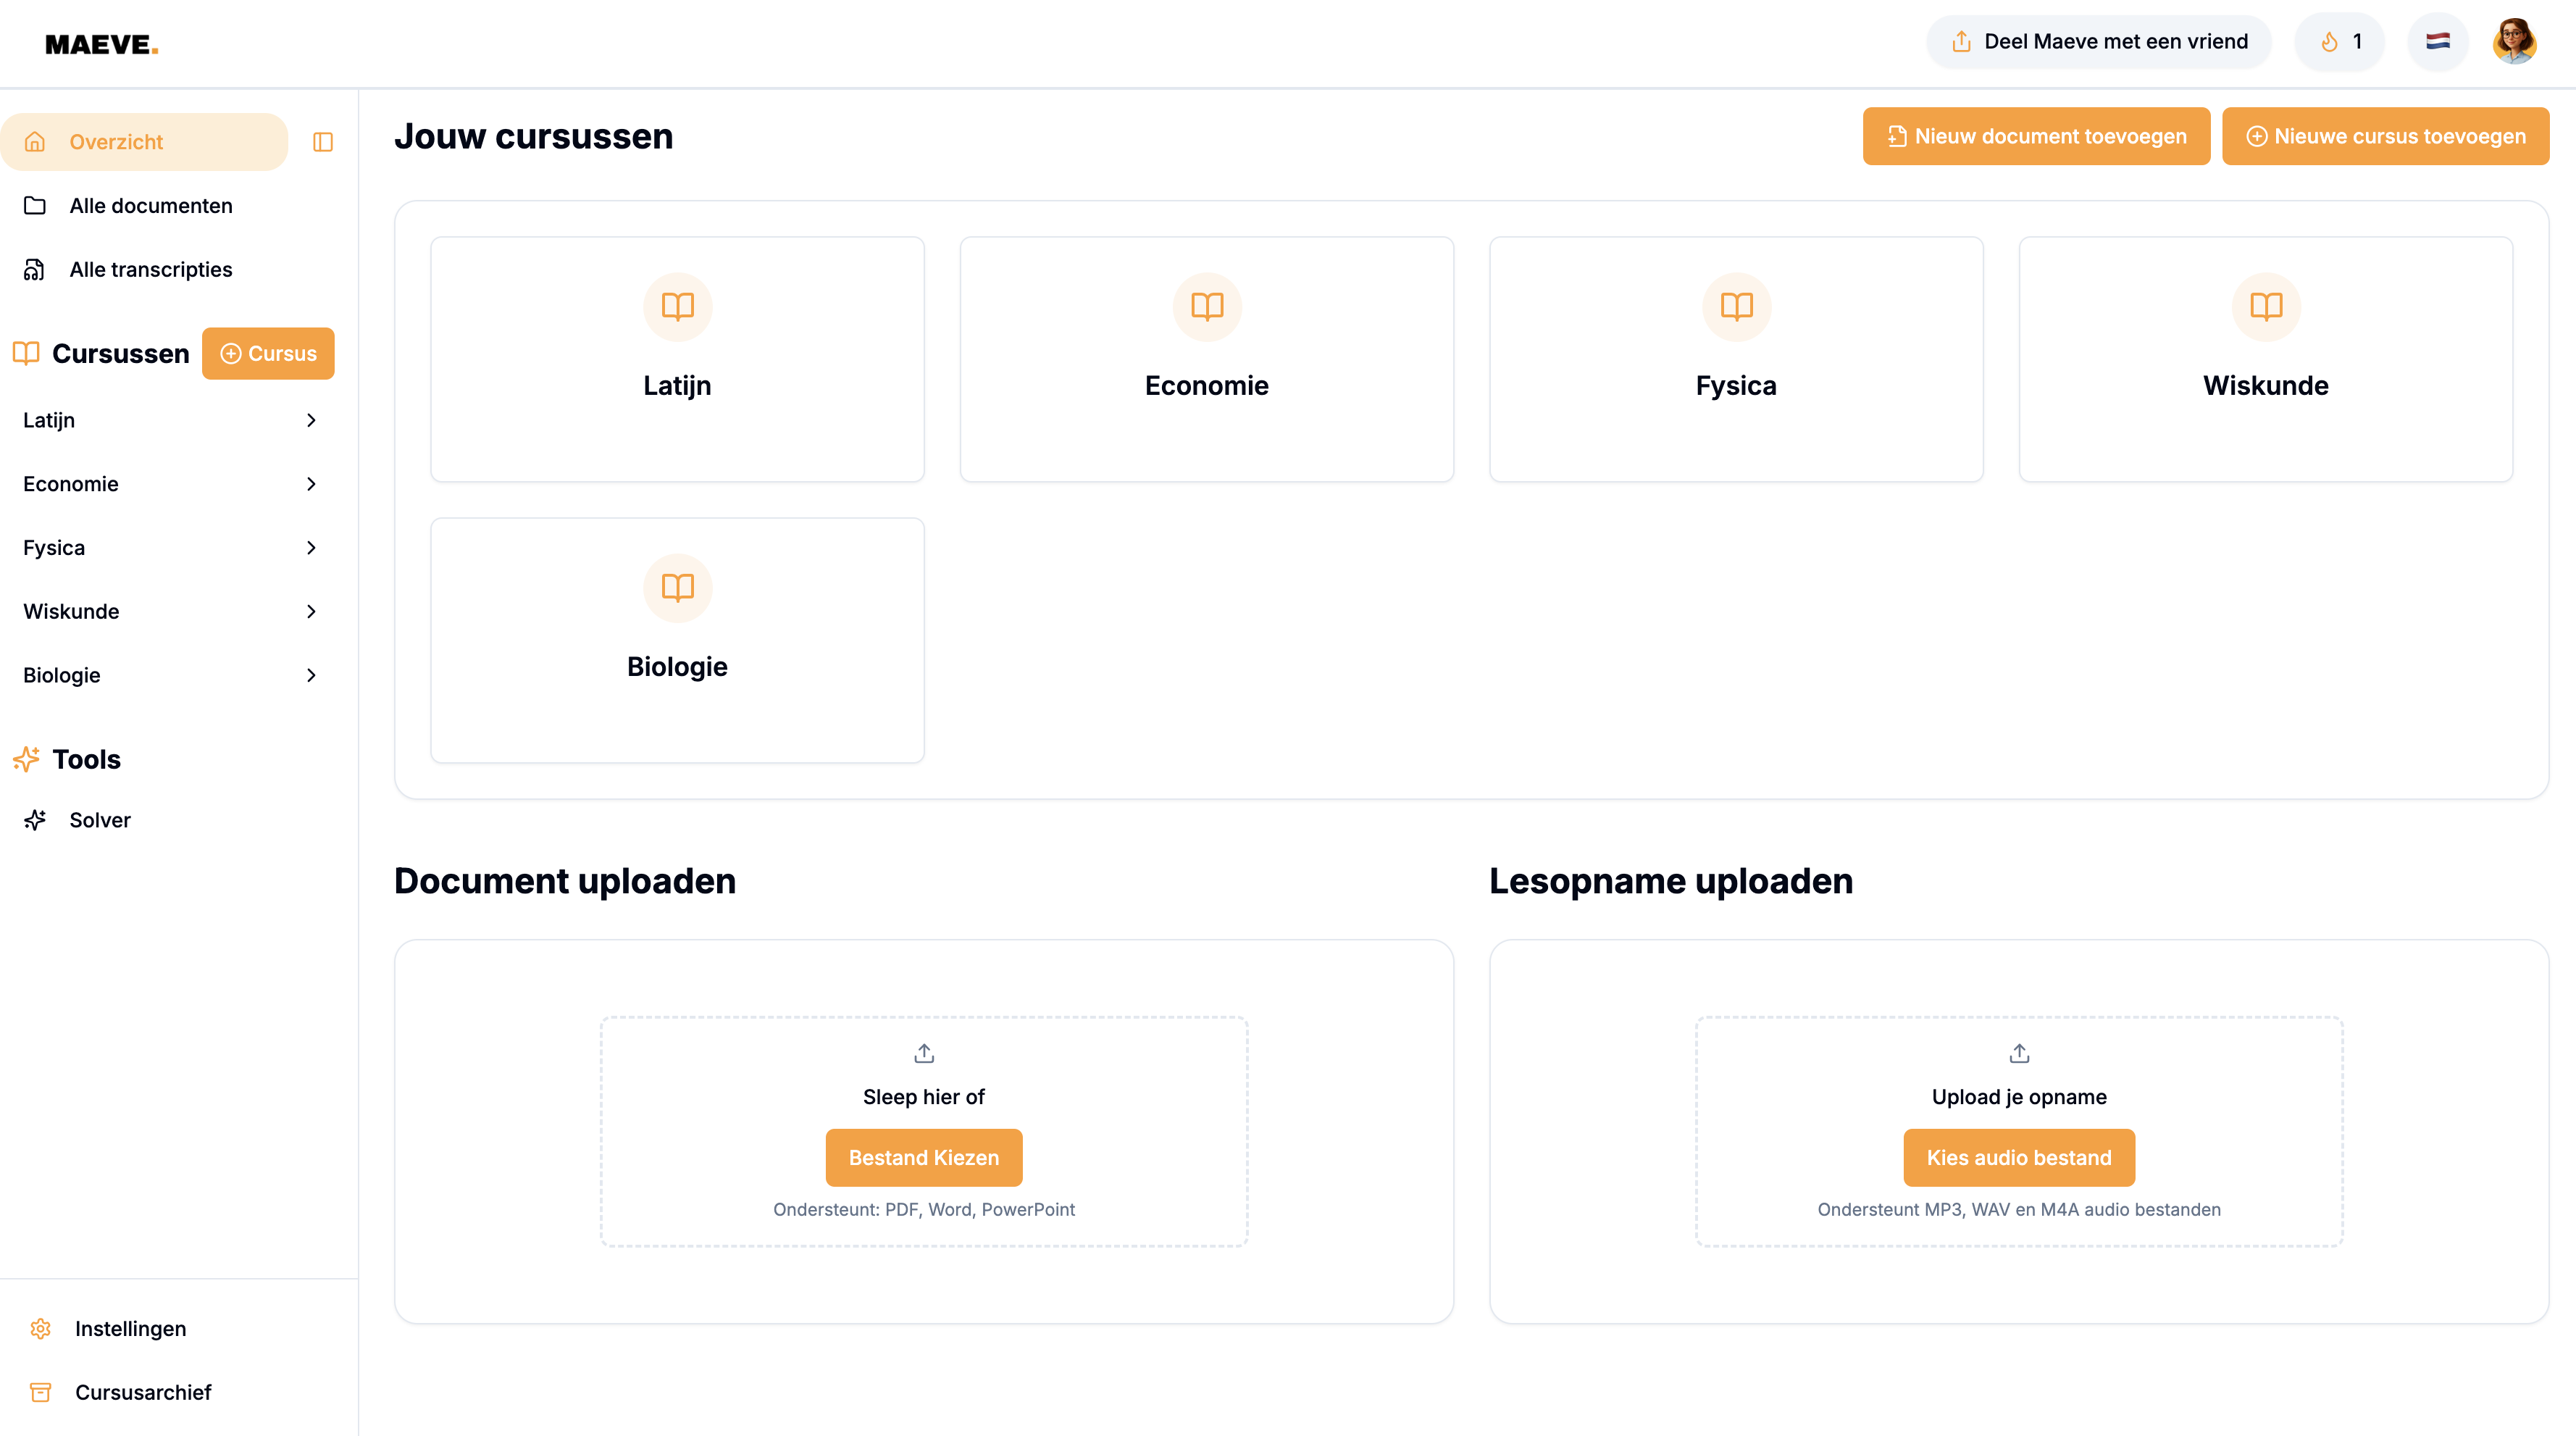Click the Cursusarchief archive icon
The width and height of the screenshot is (2576, 1436).
click(x=41, y=1392)
